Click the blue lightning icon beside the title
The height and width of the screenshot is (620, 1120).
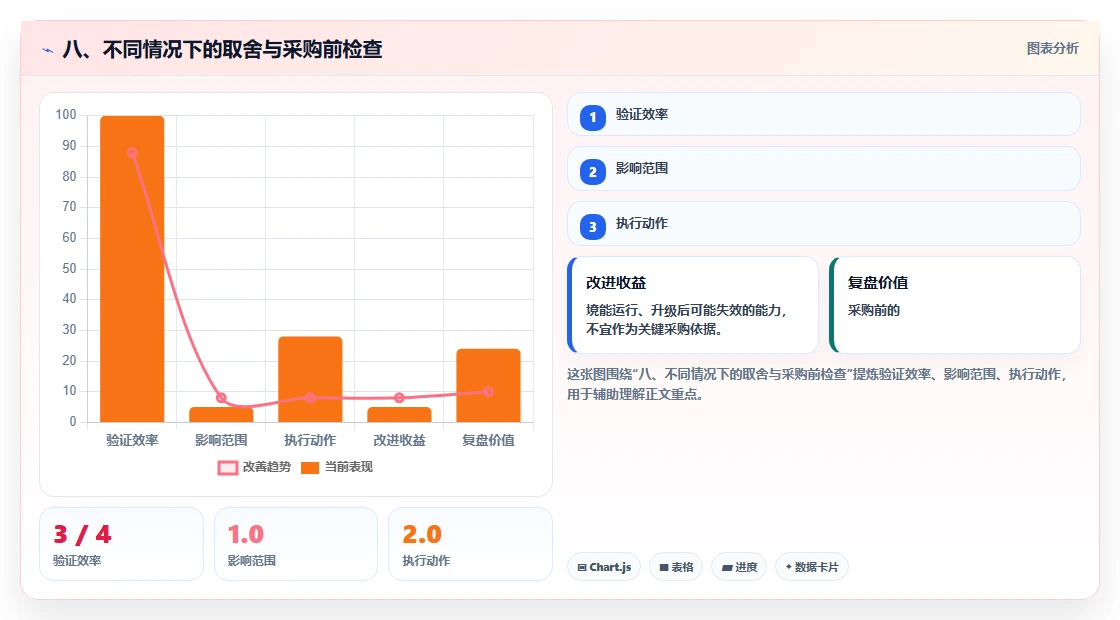(48, 50)
